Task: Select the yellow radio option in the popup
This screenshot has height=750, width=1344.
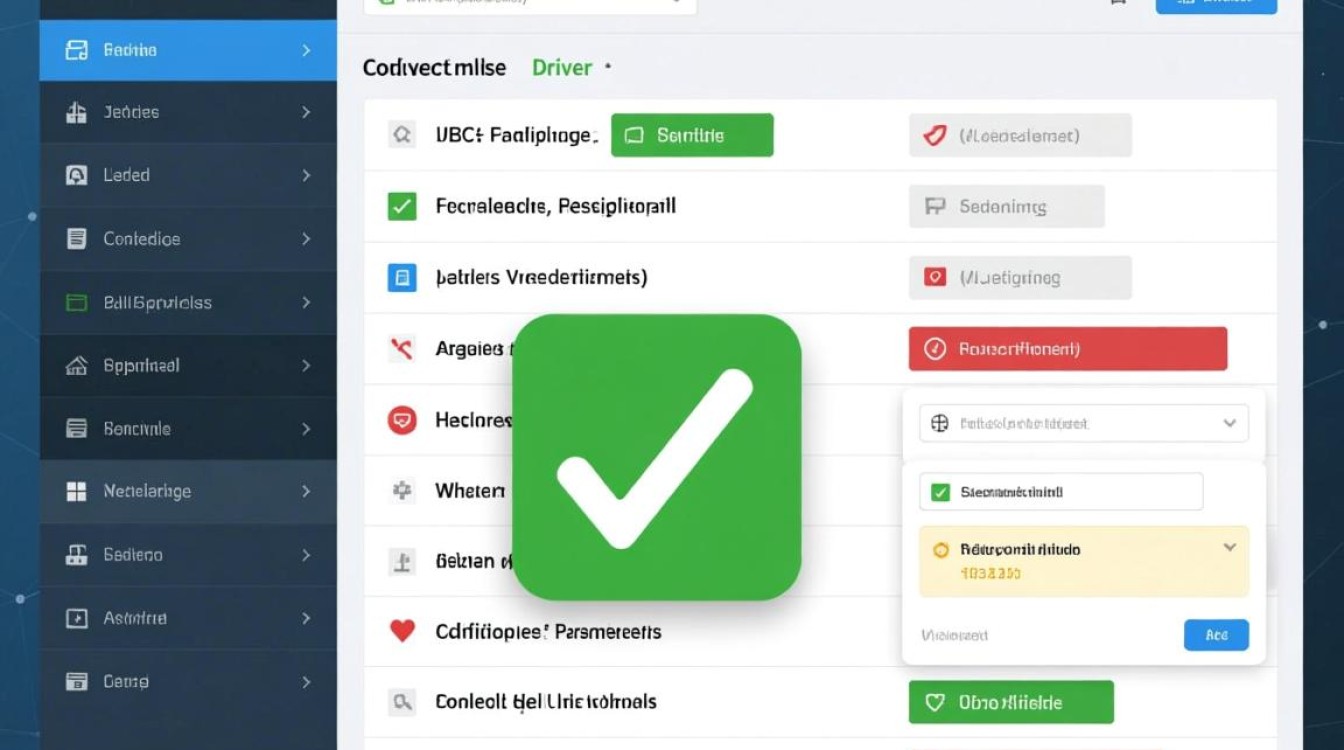Action: coord(940,550)
